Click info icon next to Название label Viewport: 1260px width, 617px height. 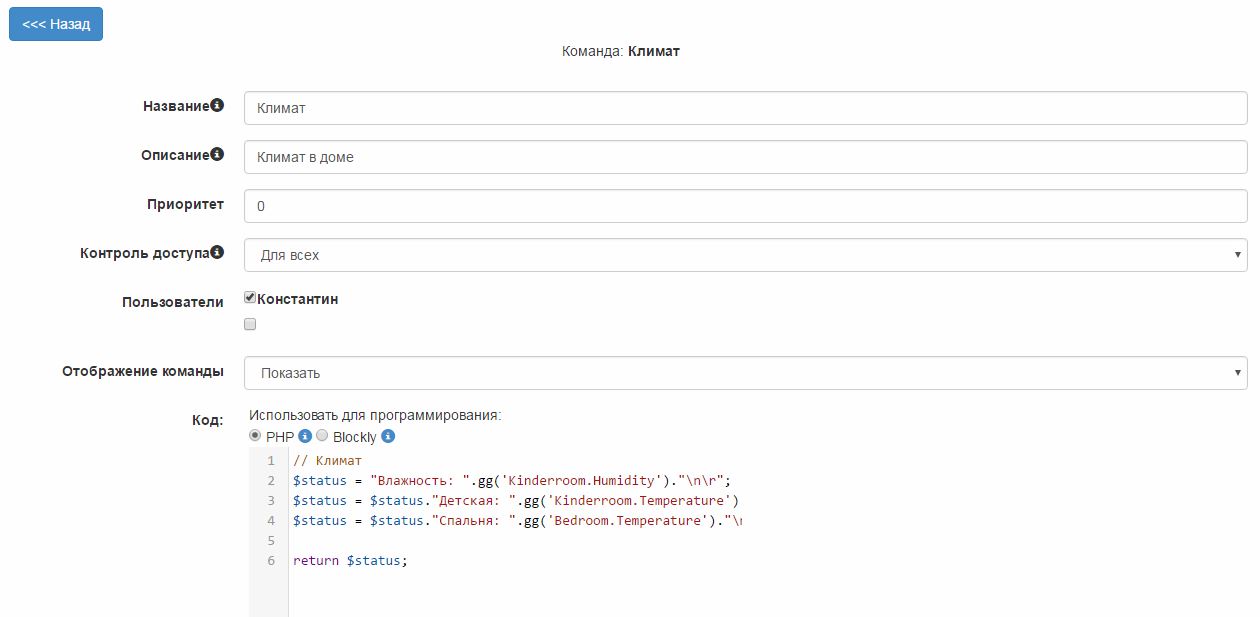(x=217, y=106)
